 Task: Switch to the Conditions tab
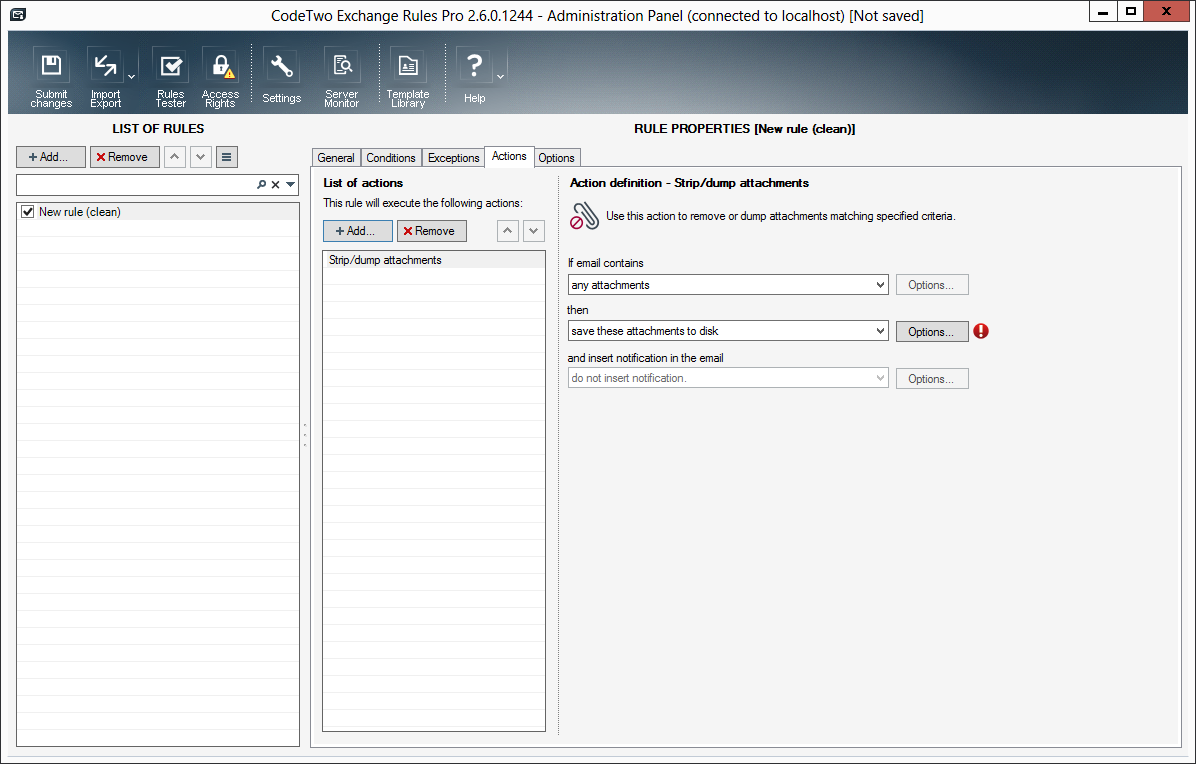click(x=391, y=158)
